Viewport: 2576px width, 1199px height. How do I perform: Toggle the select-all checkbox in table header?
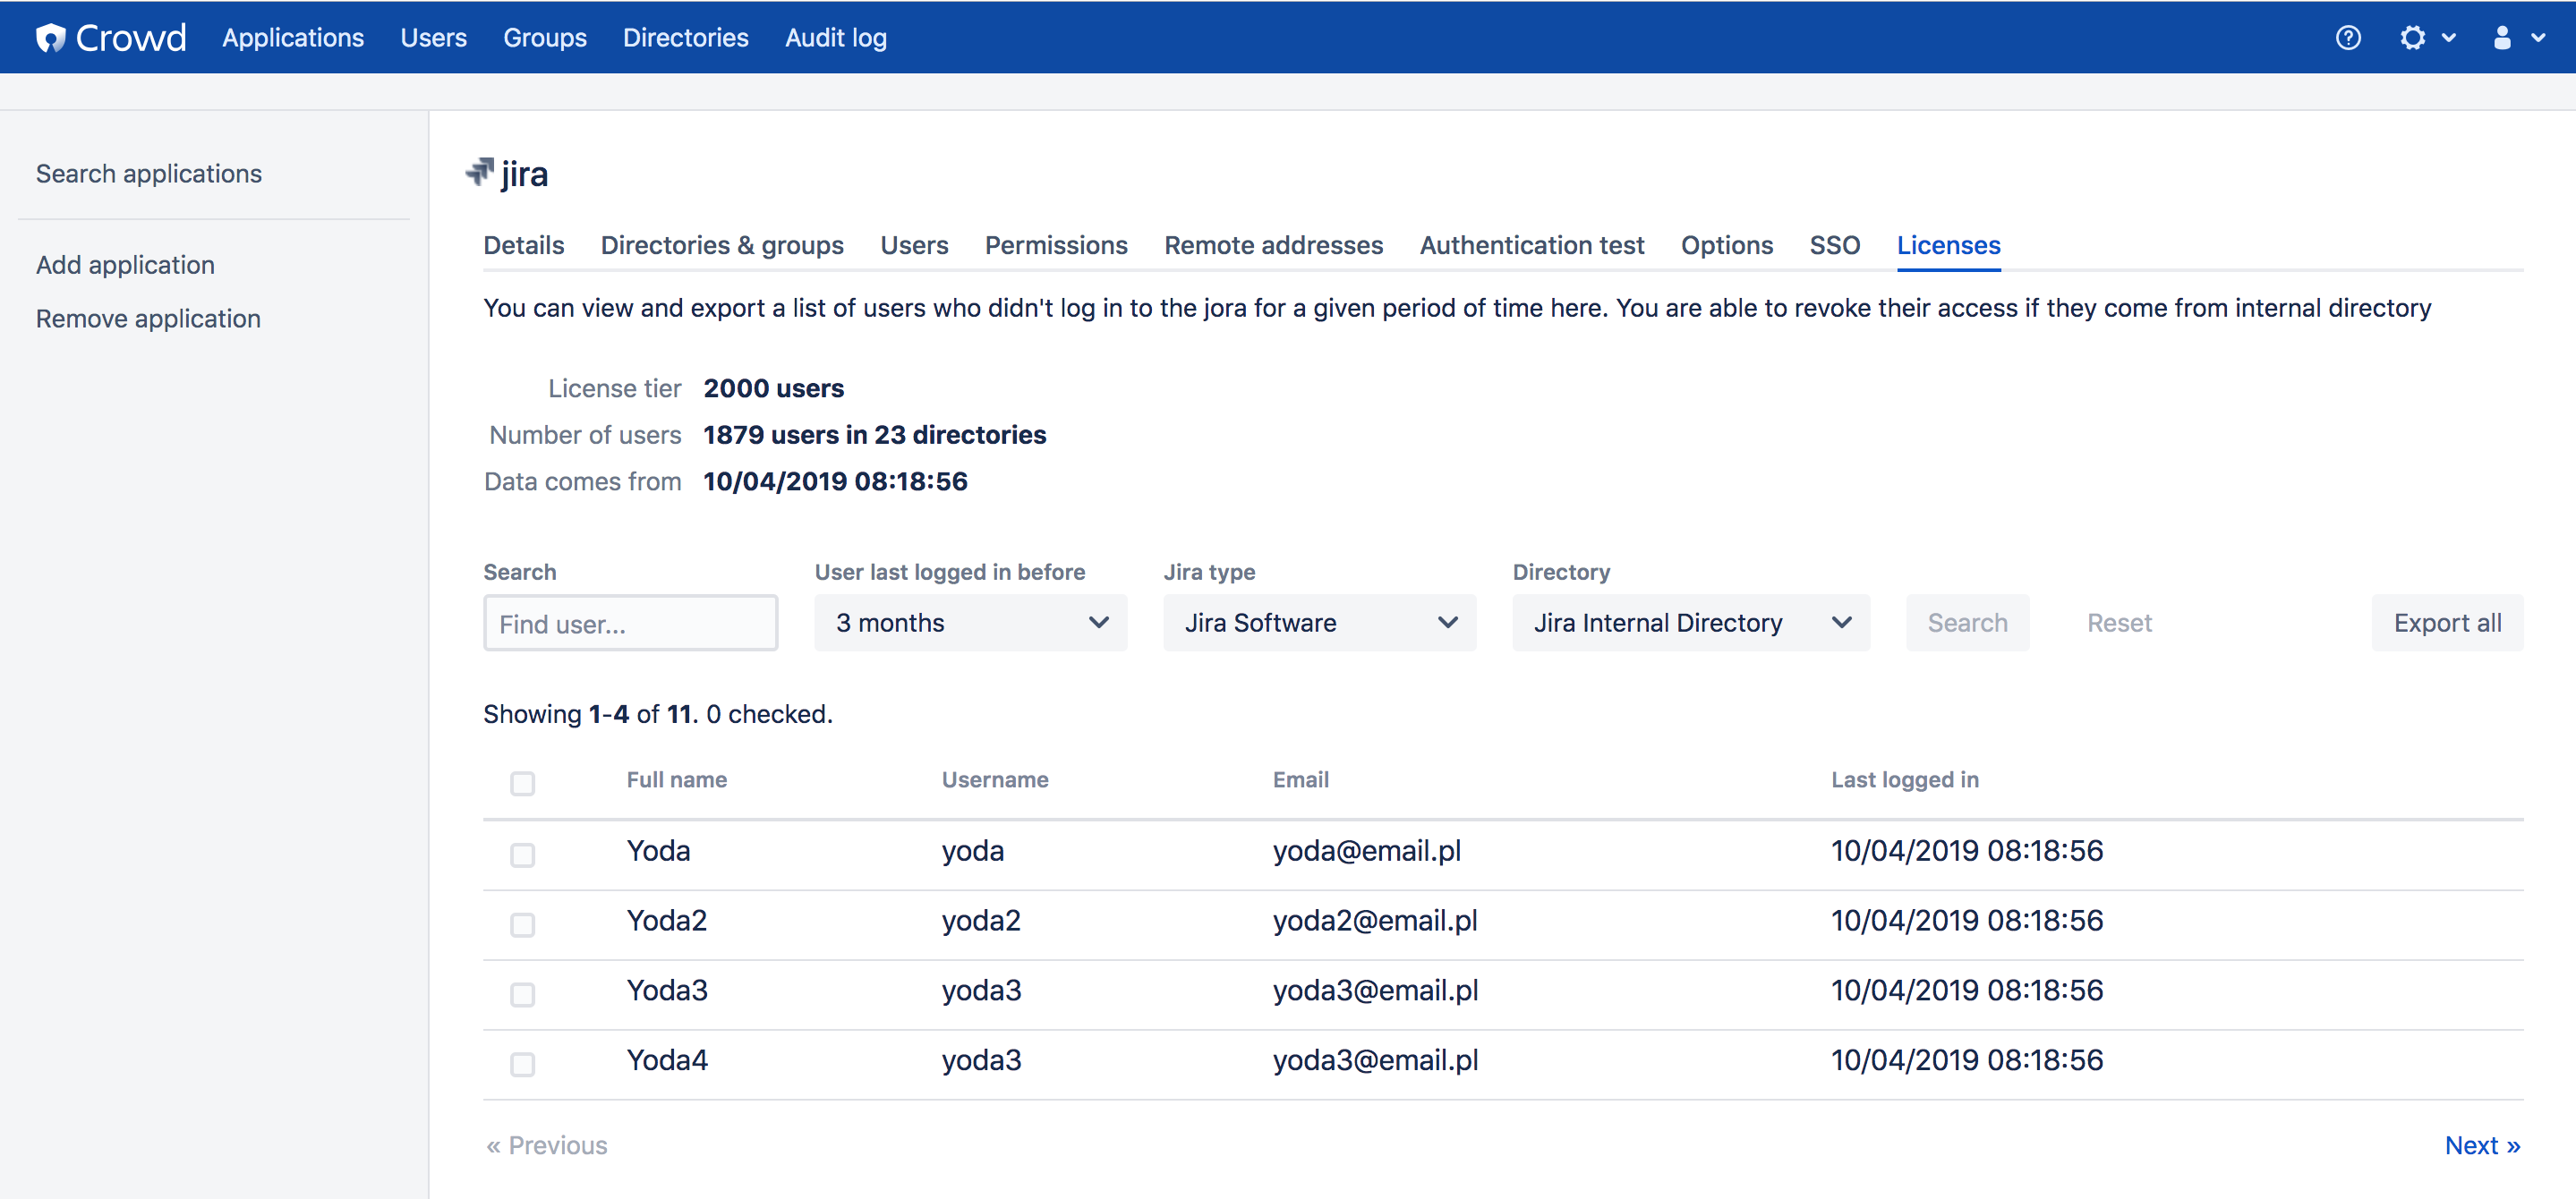click(x=522, y=782)
